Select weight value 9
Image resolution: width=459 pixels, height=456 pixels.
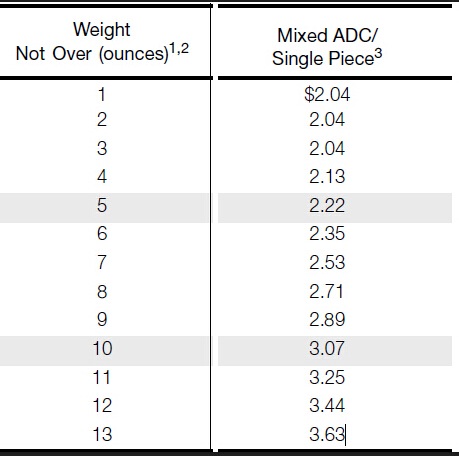102,319
